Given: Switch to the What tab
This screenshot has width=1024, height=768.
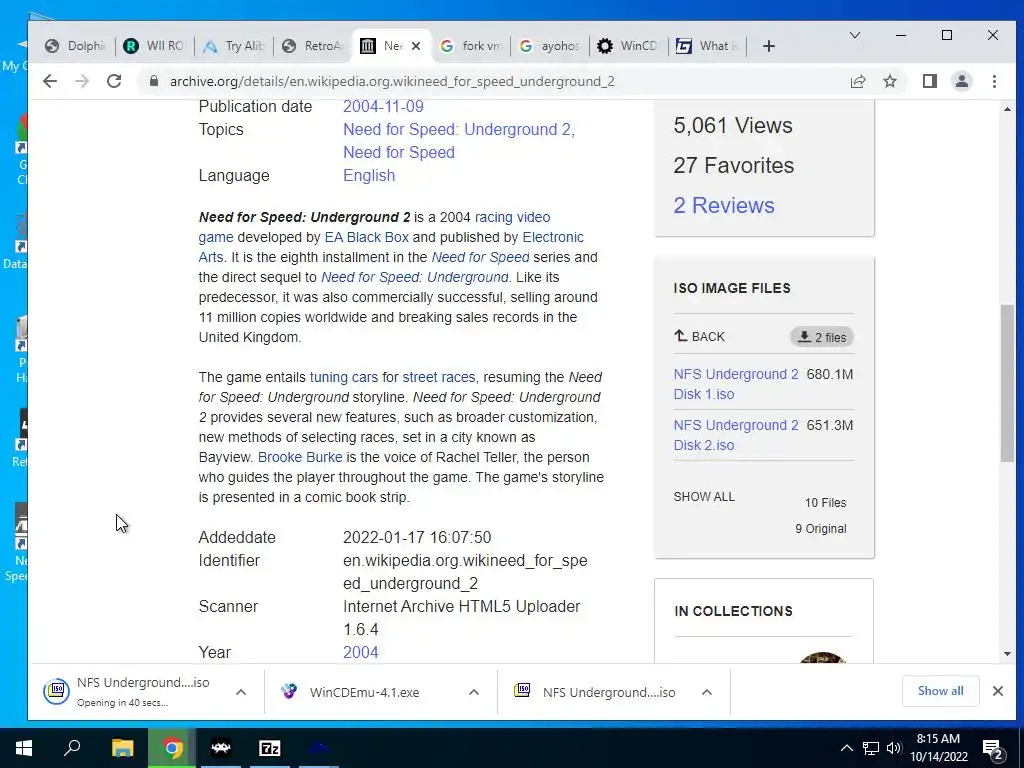Looking at the screenshot, I should pos(708,46).
